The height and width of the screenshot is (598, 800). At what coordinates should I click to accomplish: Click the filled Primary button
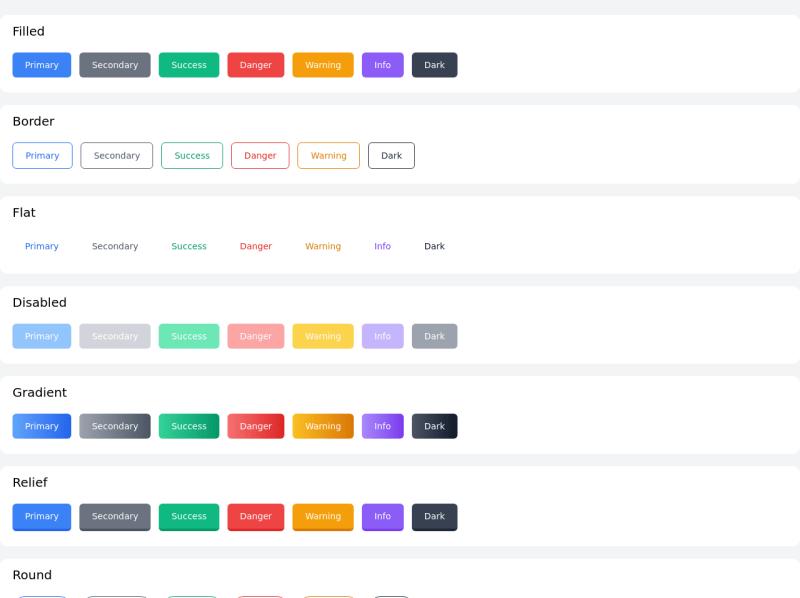click(x=41, y=64)
